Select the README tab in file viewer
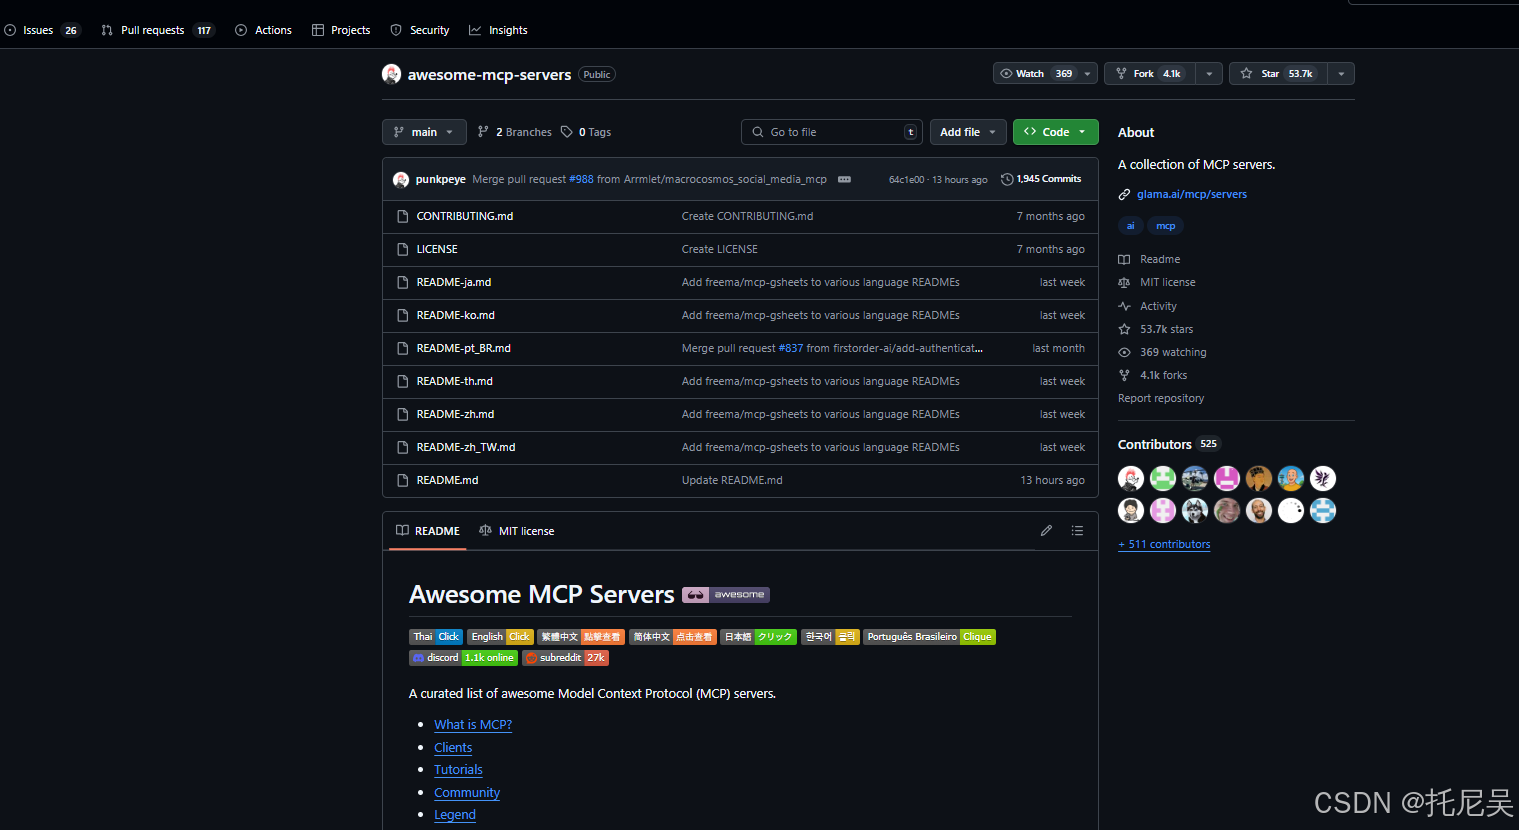 (428, 531)
